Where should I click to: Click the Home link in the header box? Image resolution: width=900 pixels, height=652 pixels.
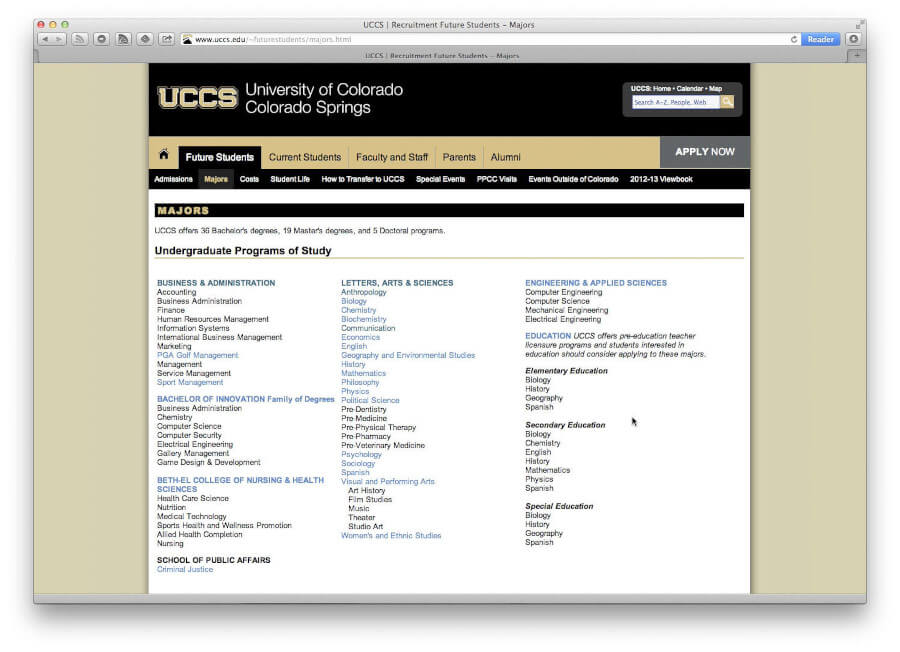point(662,88)
